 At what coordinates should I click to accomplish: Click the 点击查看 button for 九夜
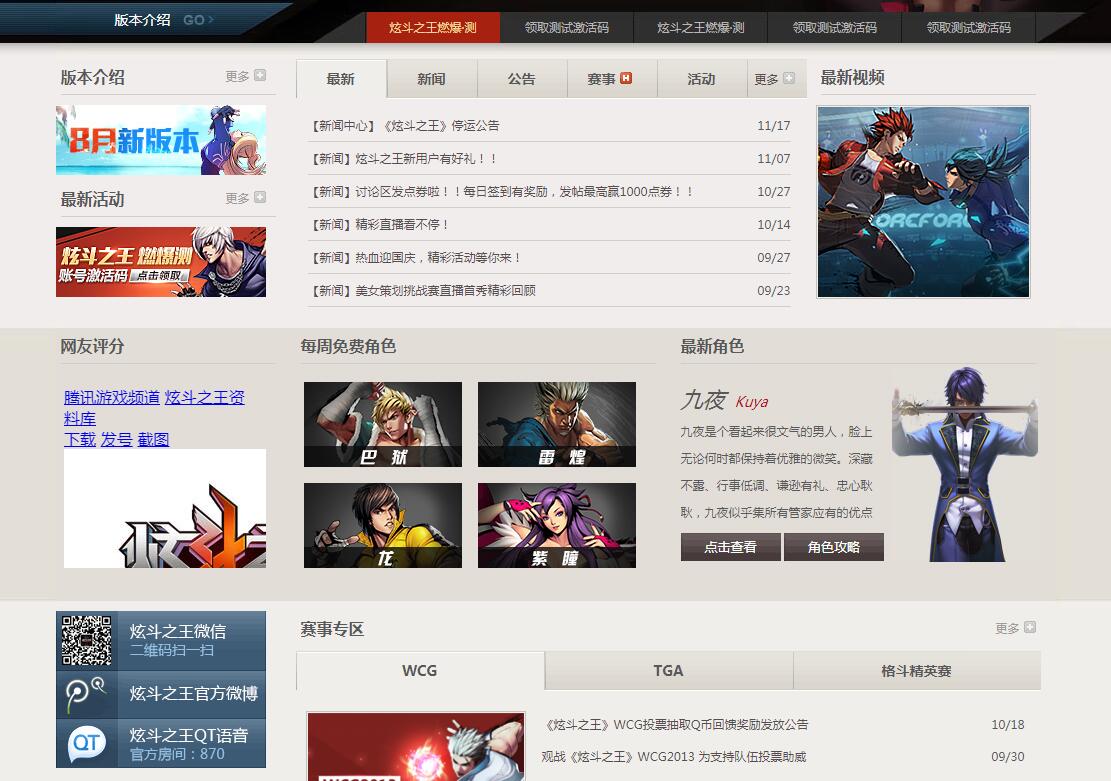731,547
